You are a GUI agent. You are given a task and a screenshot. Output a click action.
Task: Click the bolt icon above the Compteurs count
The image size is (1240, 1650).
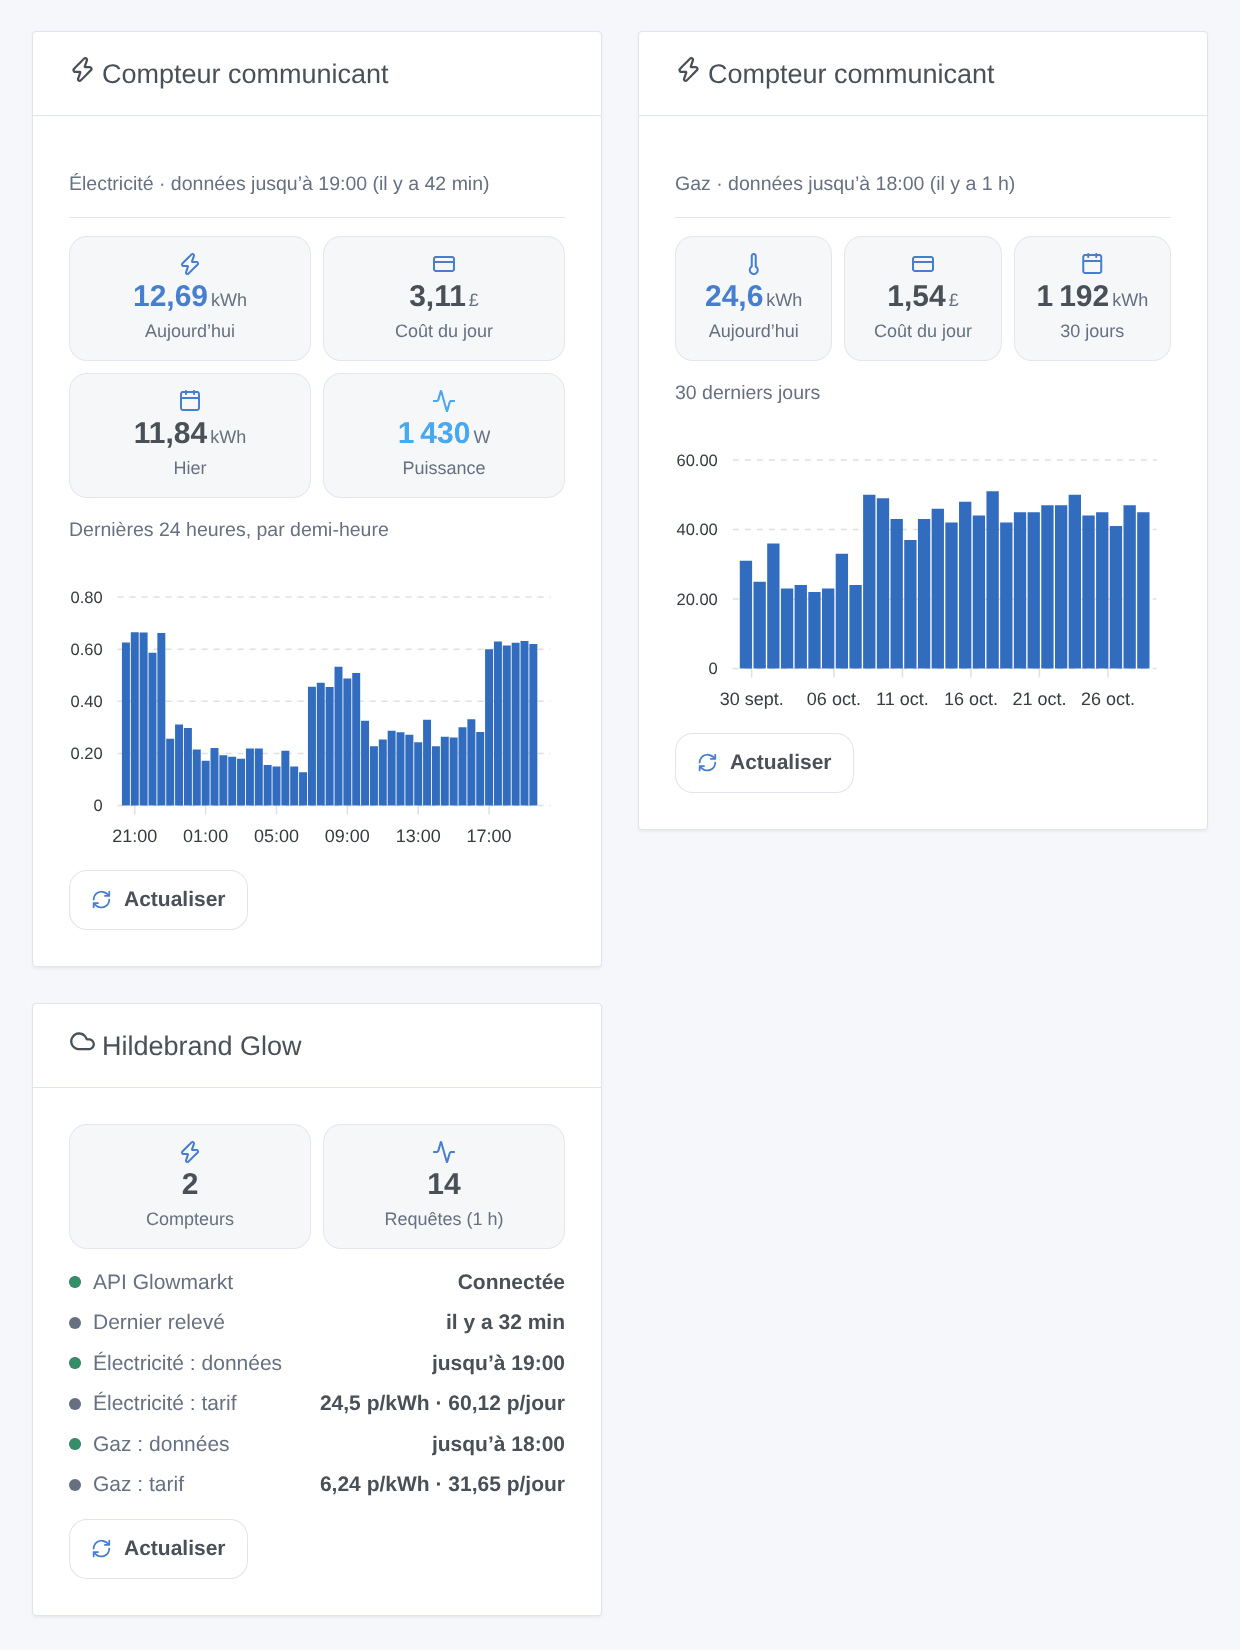tap(190, 1152)
